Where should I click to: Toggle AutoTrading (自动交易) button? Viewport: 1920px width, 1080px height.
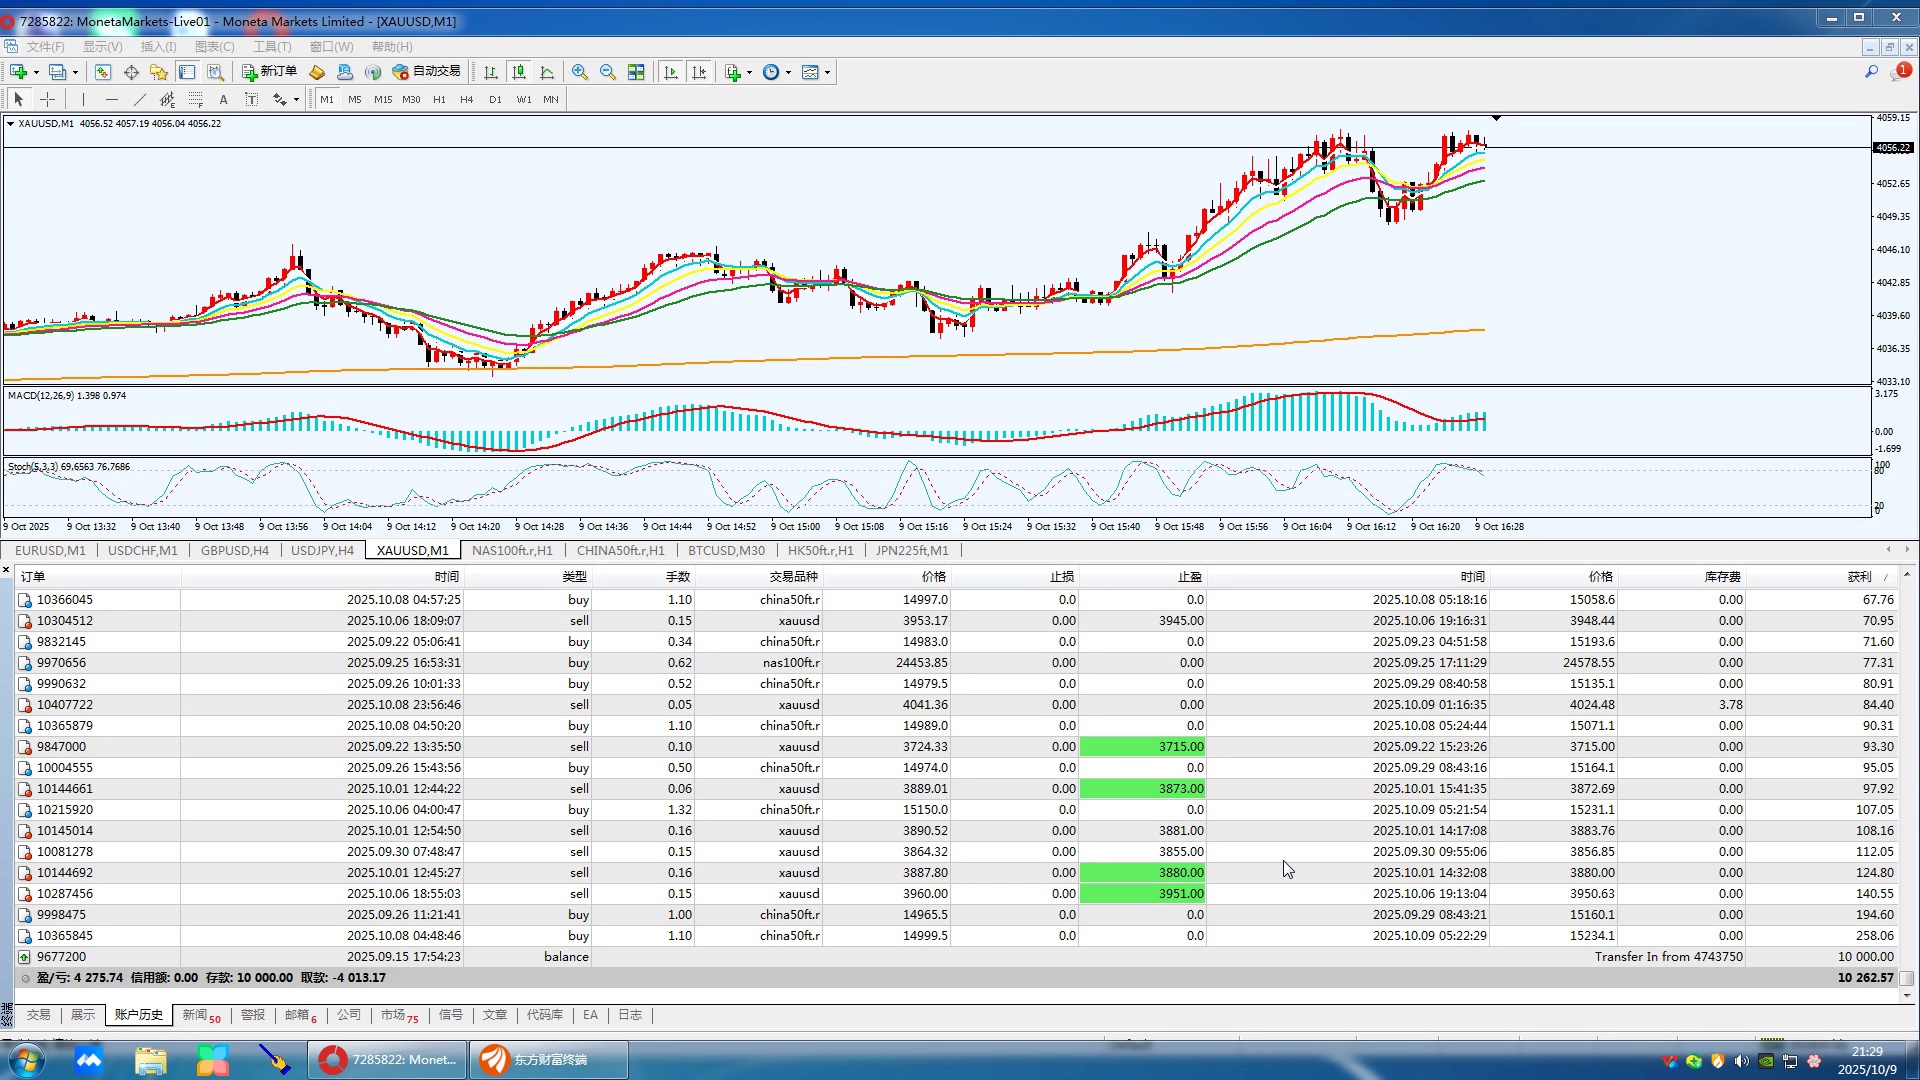coord(427,71)
